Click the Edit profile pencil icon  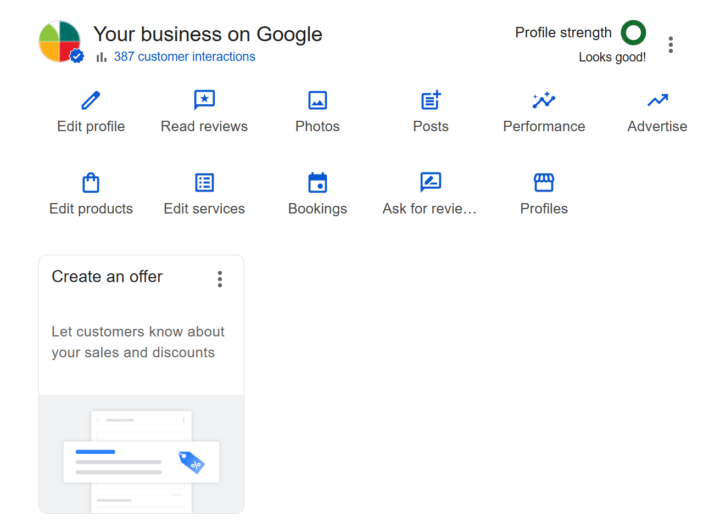point(91,100)
